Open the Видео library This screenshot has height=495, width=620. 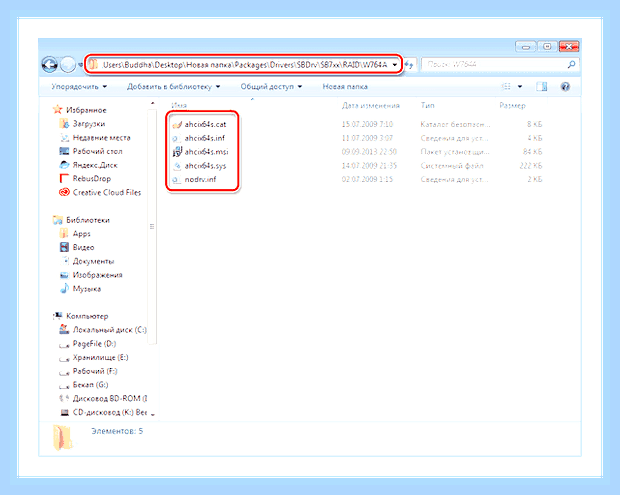[x=83, y=248]
